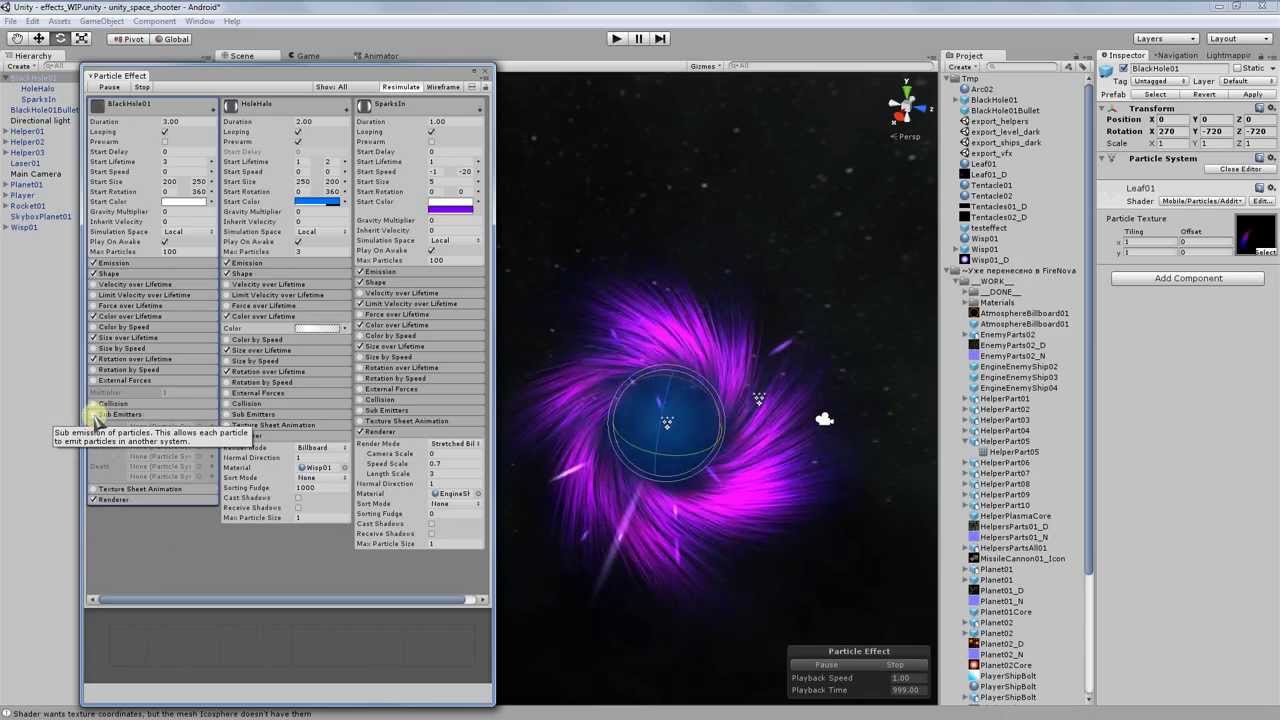Viewport: 1280px width, 720px height.
Task: Open Transform component gear settings
Action: coord(1270,108)
